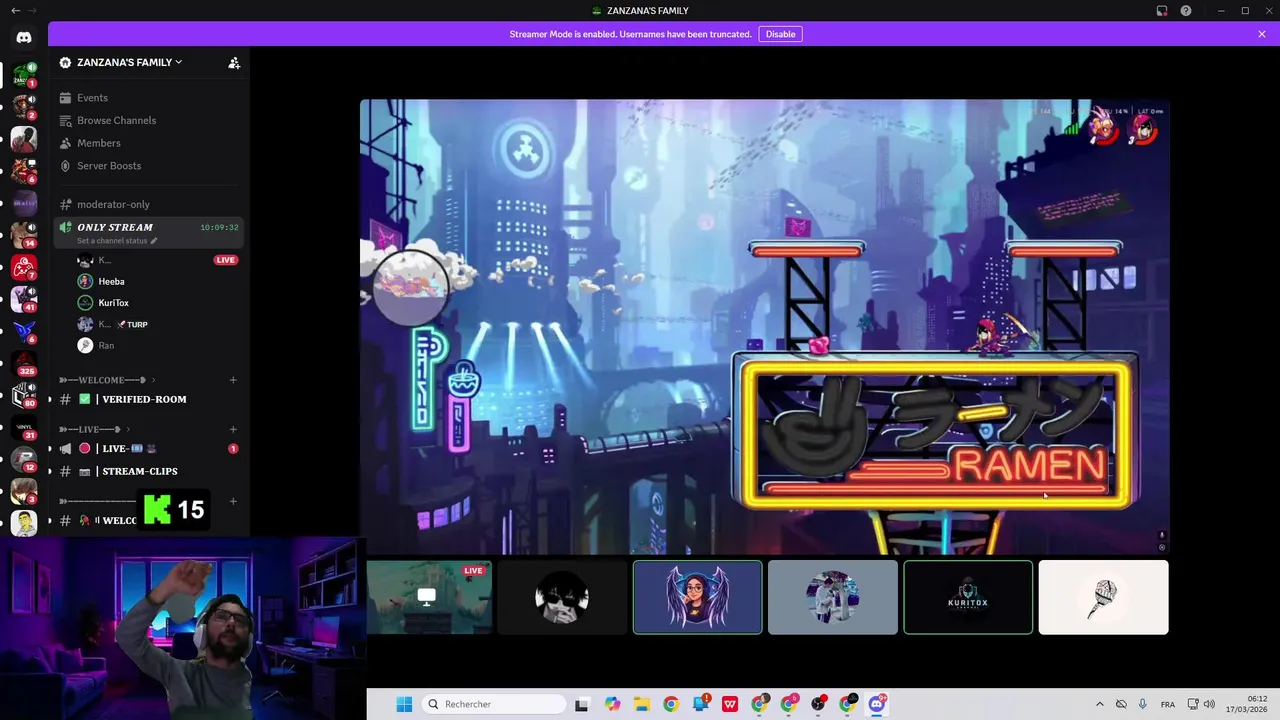Open the inbox icon in title bar

pyautogui.click(x=1162, y=11)
